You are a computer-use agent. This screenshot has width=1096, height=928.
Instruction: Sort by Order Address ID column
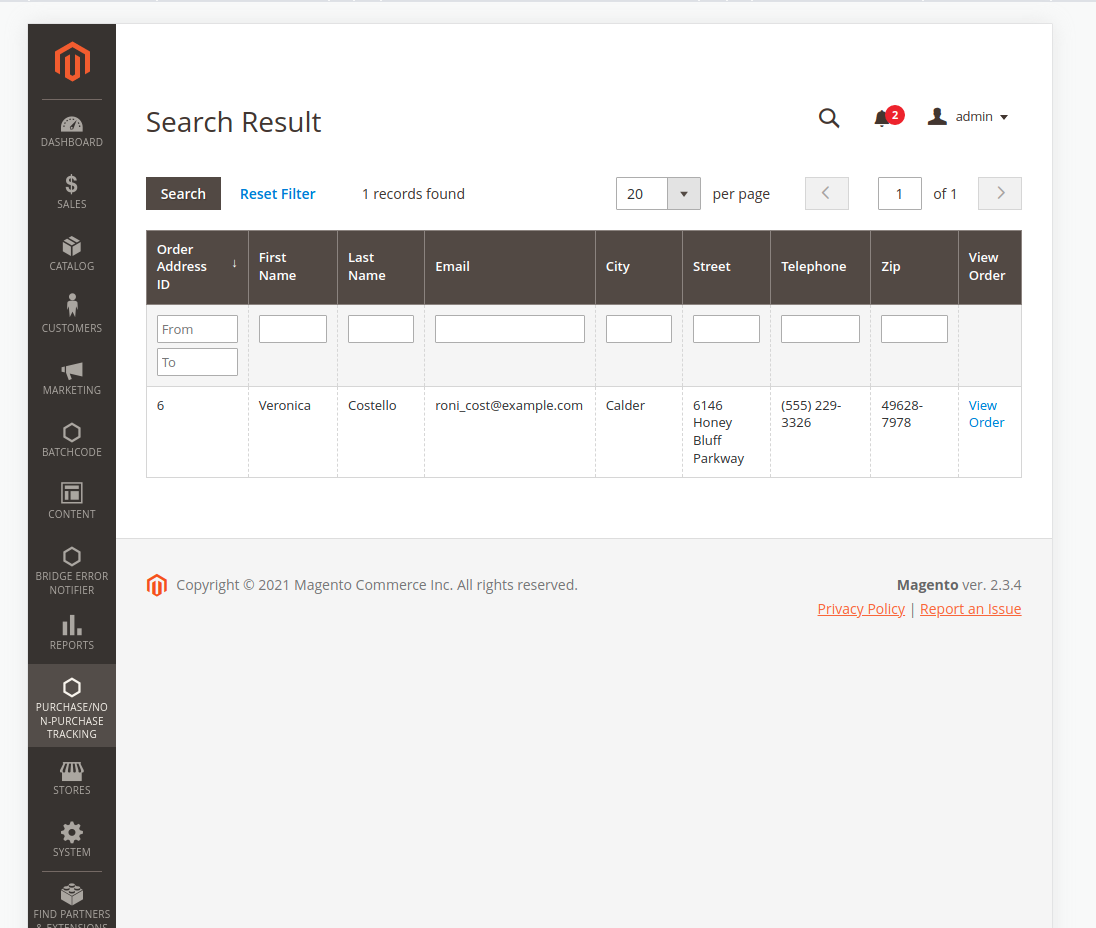197,267
